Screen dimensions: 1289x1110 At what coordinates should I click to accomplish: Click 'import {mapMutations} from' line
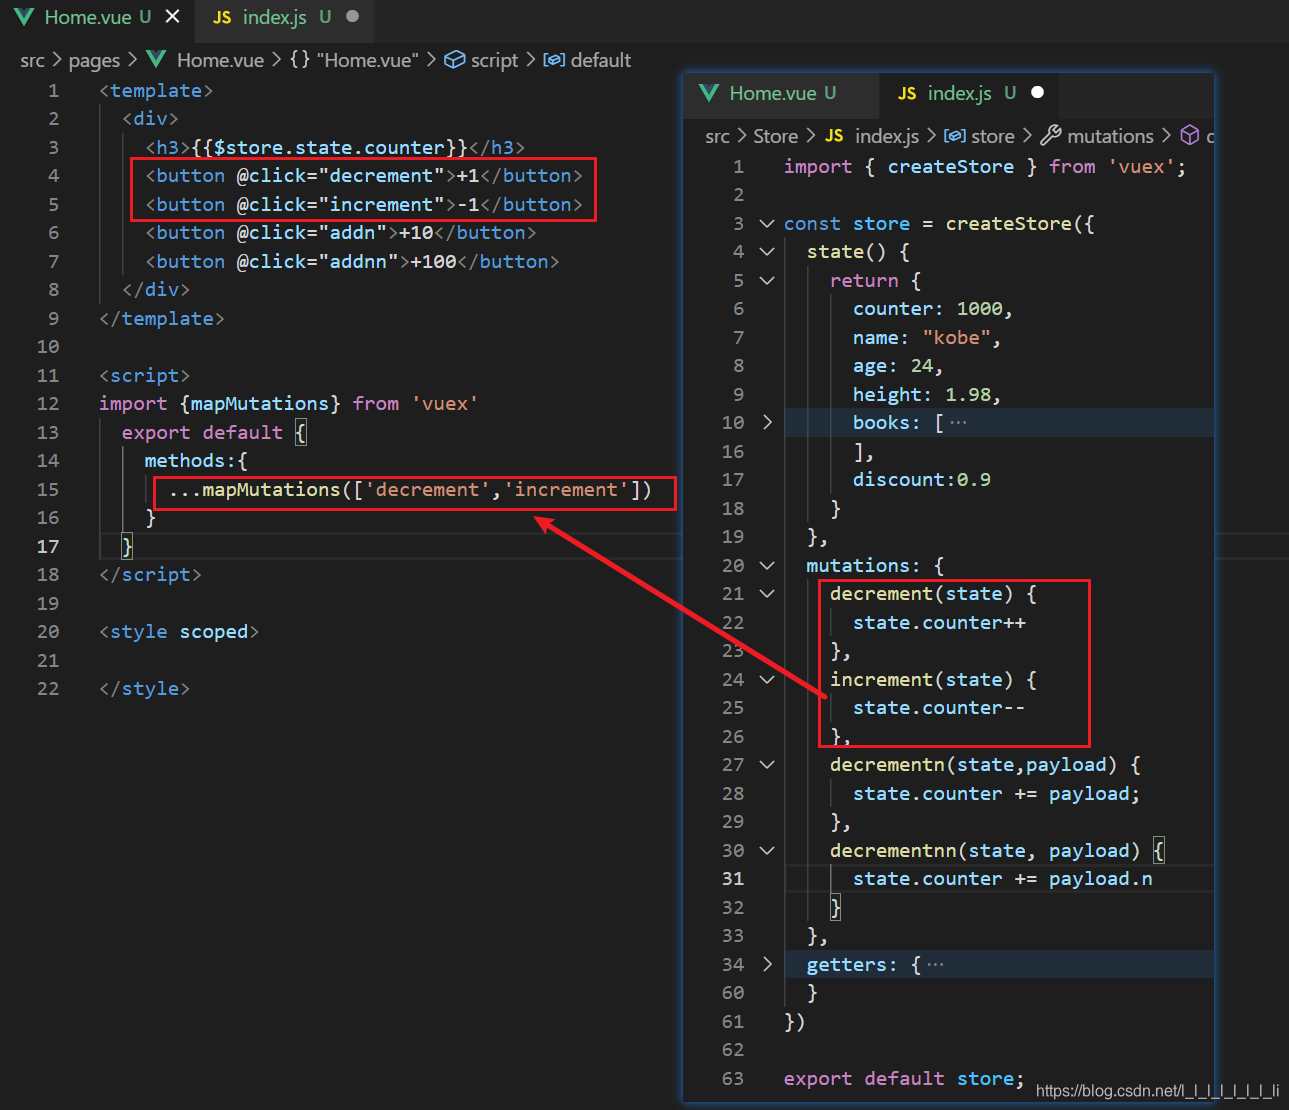[288, 404]
